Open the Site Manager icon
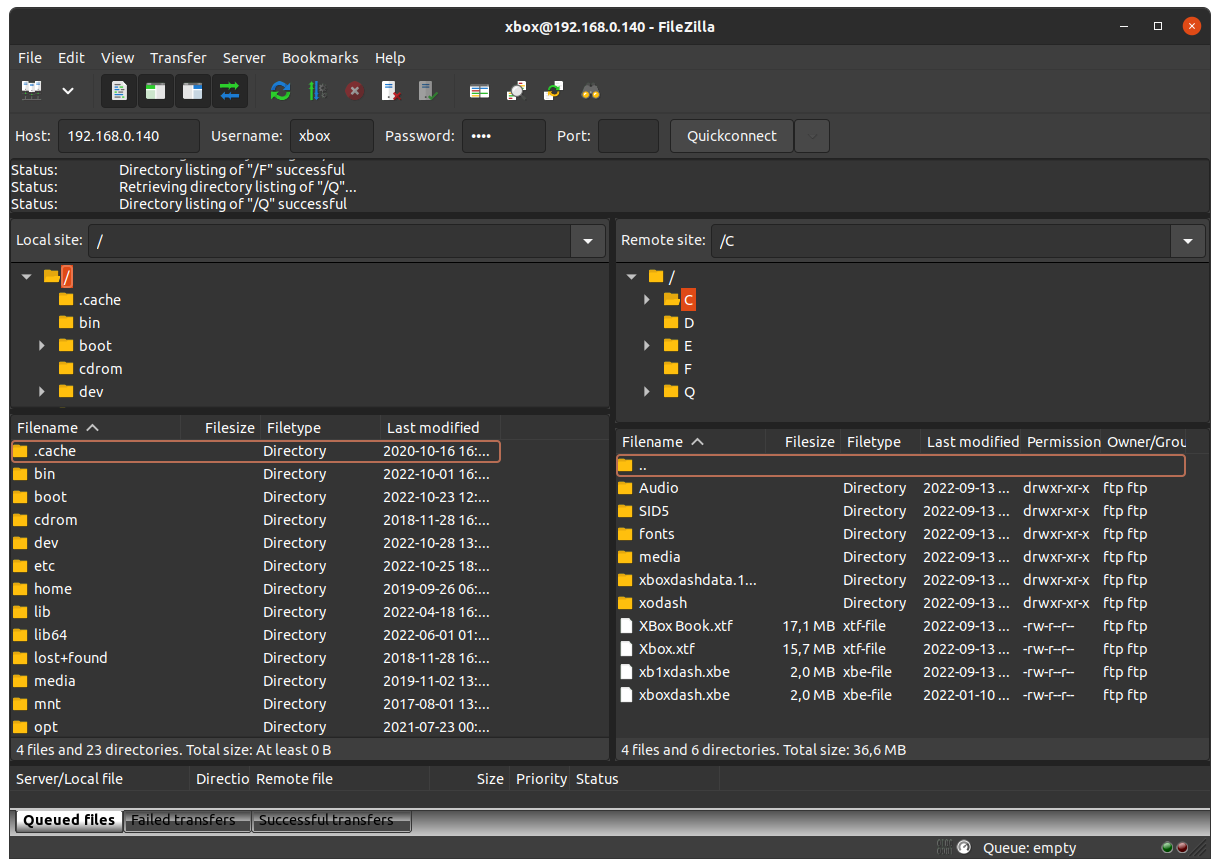1220x868 pixels. point(32,91)
